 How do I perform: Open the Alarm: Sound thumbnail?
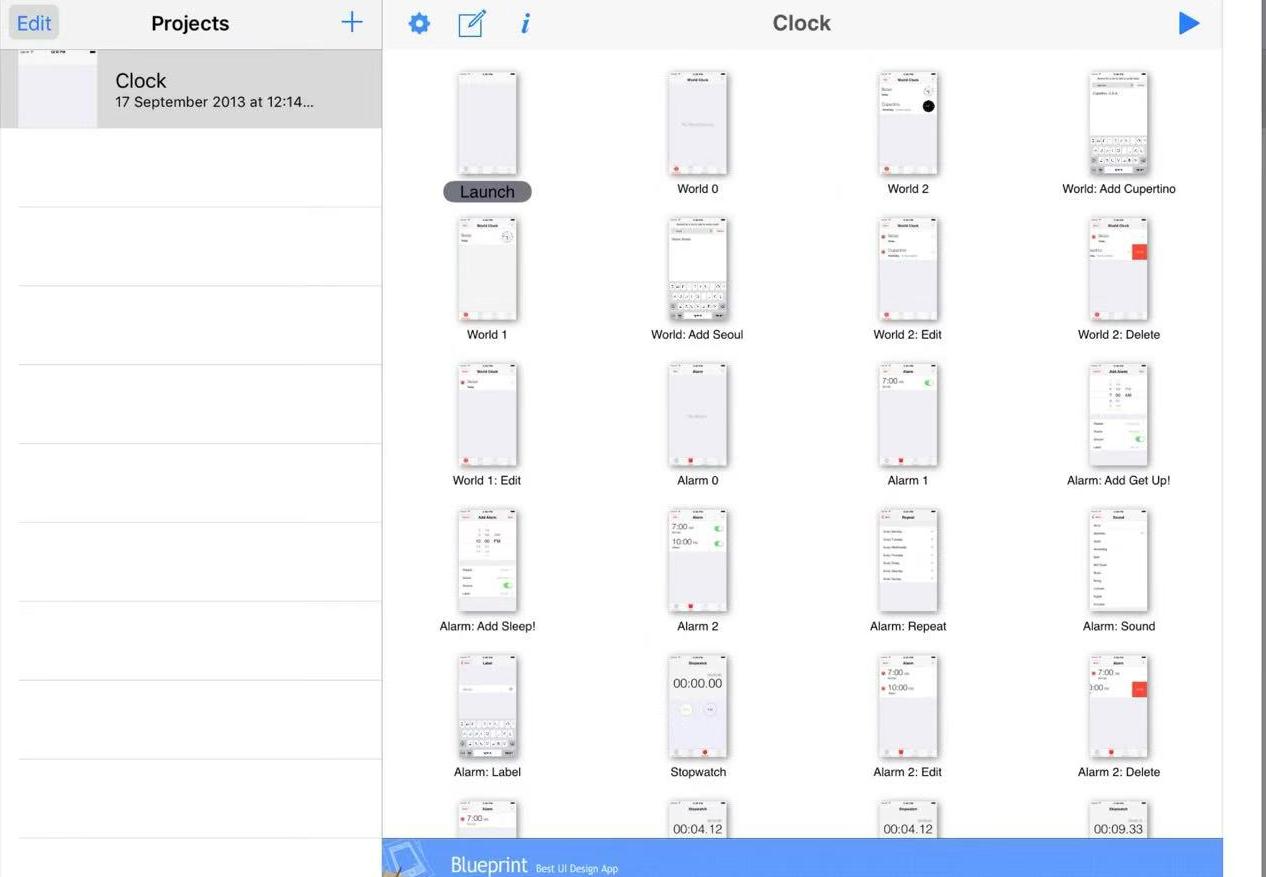pos(1118,560)
